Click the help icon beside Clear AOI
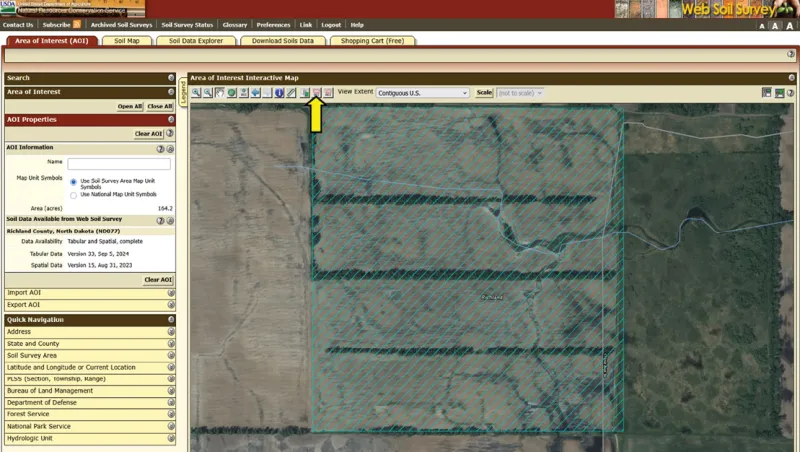 coord(170,133)
